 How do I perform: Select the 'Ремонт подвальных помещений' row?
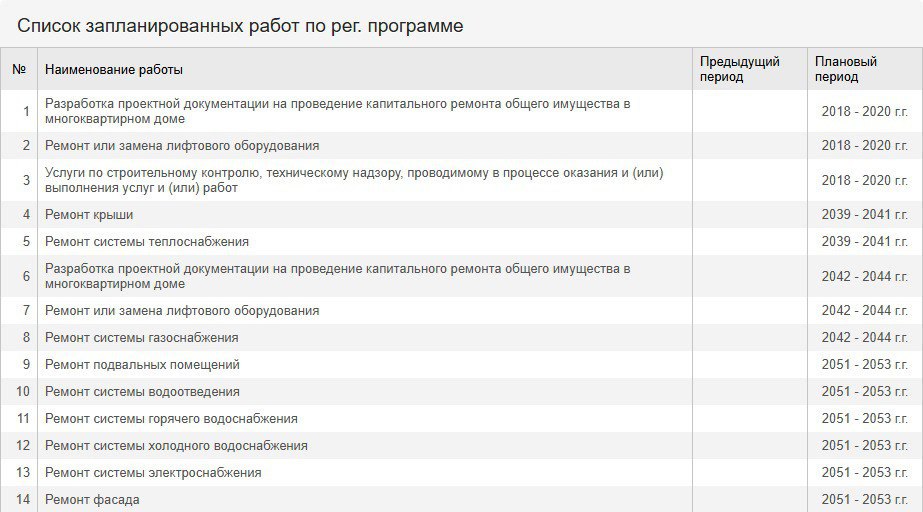click(x=462, y=365)
